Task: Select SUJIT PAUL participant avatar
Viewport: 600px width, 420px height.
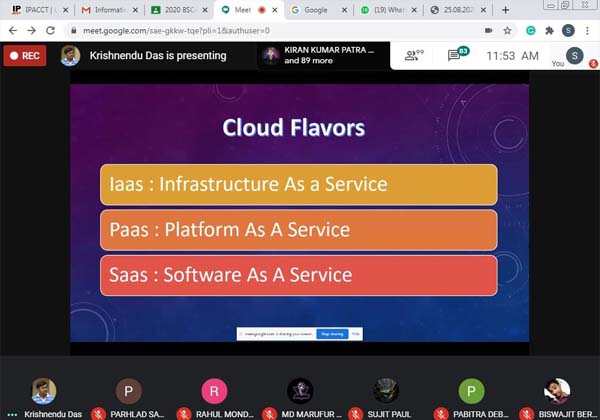Action: [x=386, y=391]
